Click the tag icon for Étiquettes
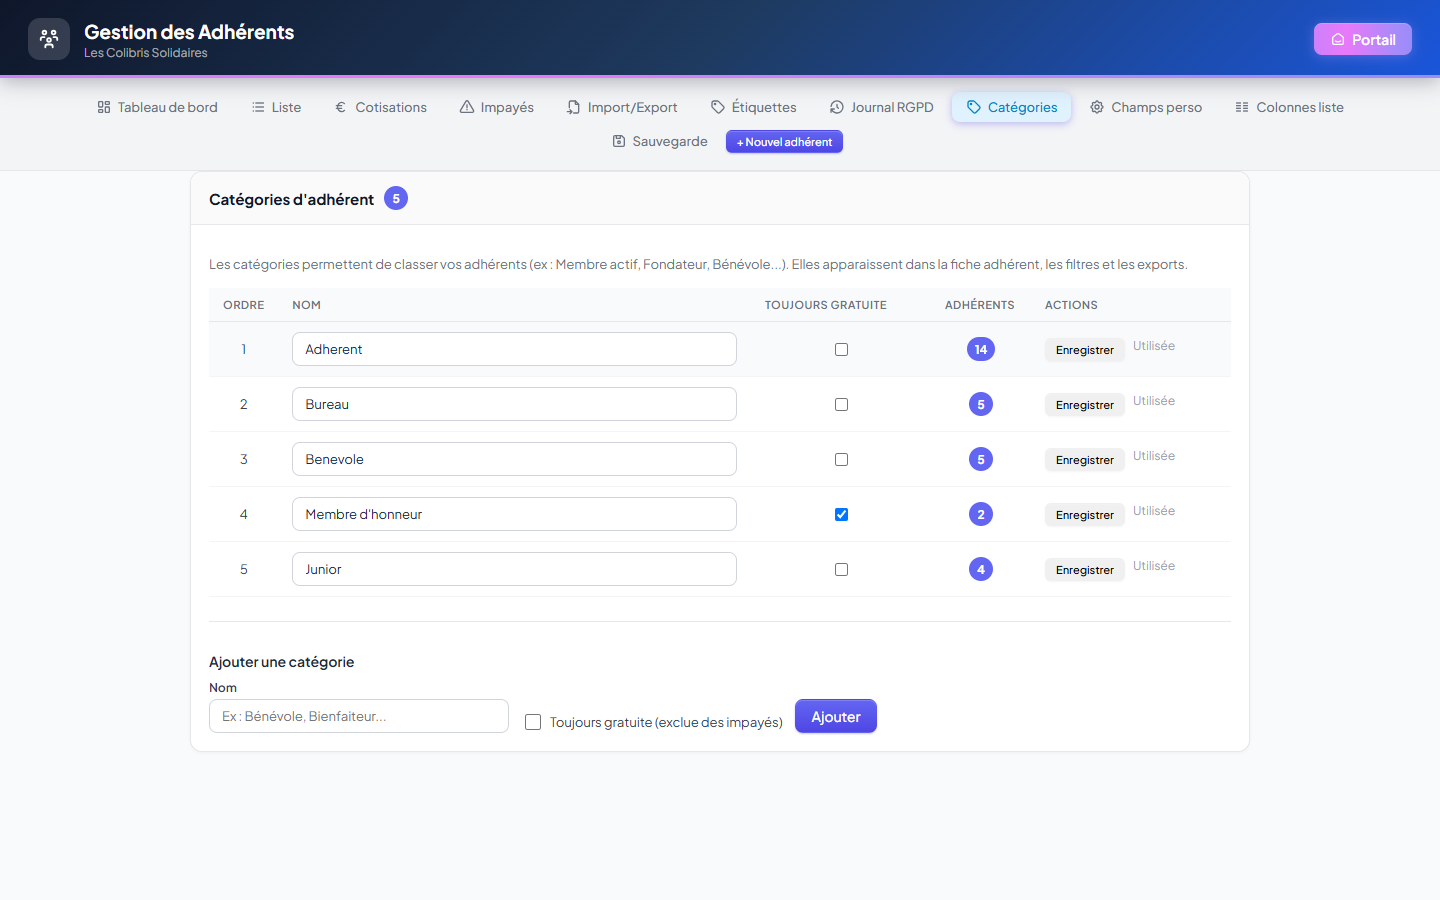This screenshot has width=1440, height=900. (x=718, y=107)
